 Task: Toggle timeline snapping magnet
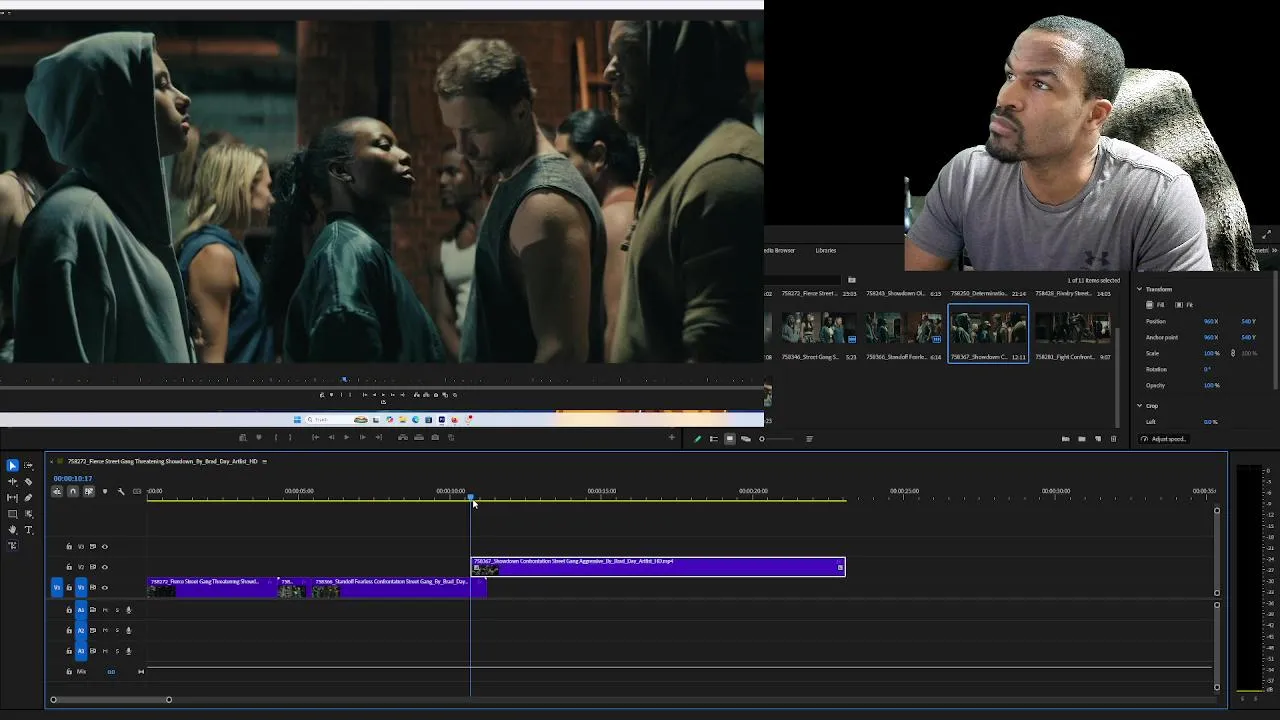(73, 491)
